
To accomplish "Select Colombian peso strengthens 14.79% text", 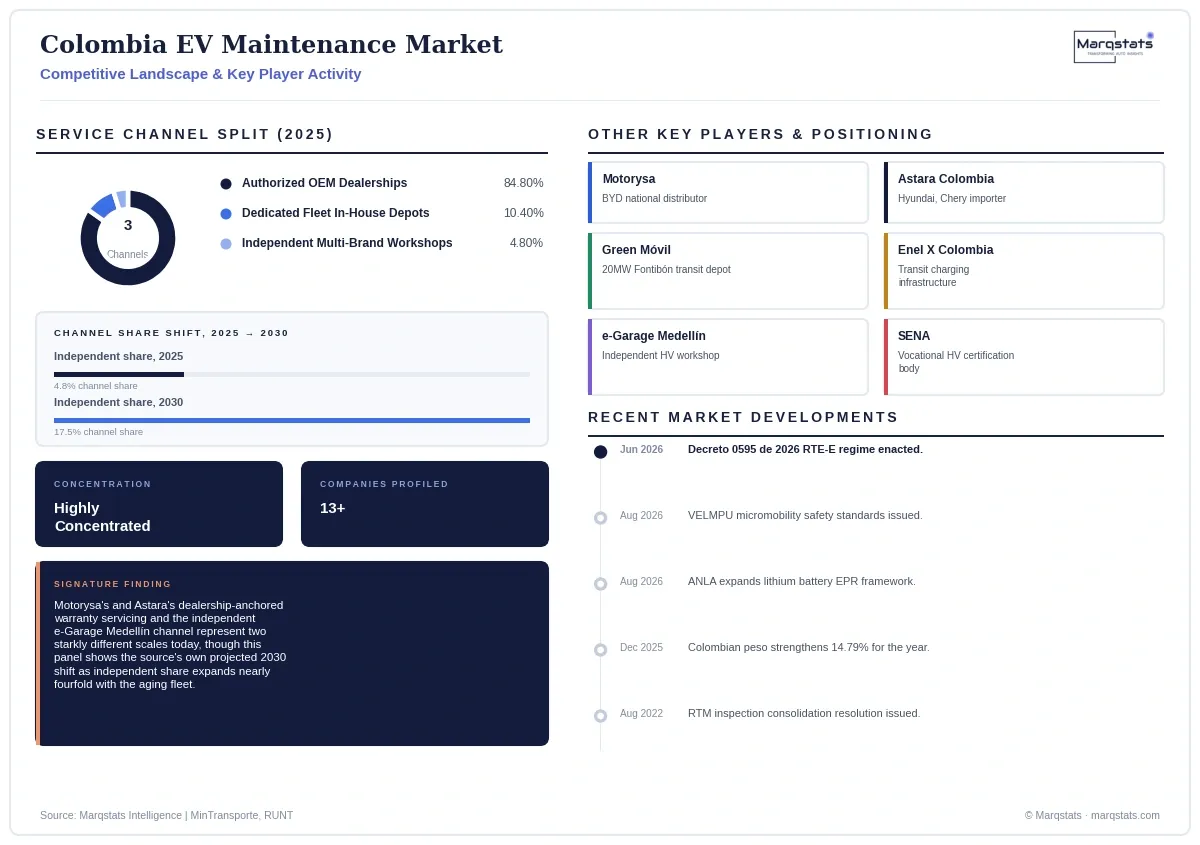I will click(x=809, y=647).
